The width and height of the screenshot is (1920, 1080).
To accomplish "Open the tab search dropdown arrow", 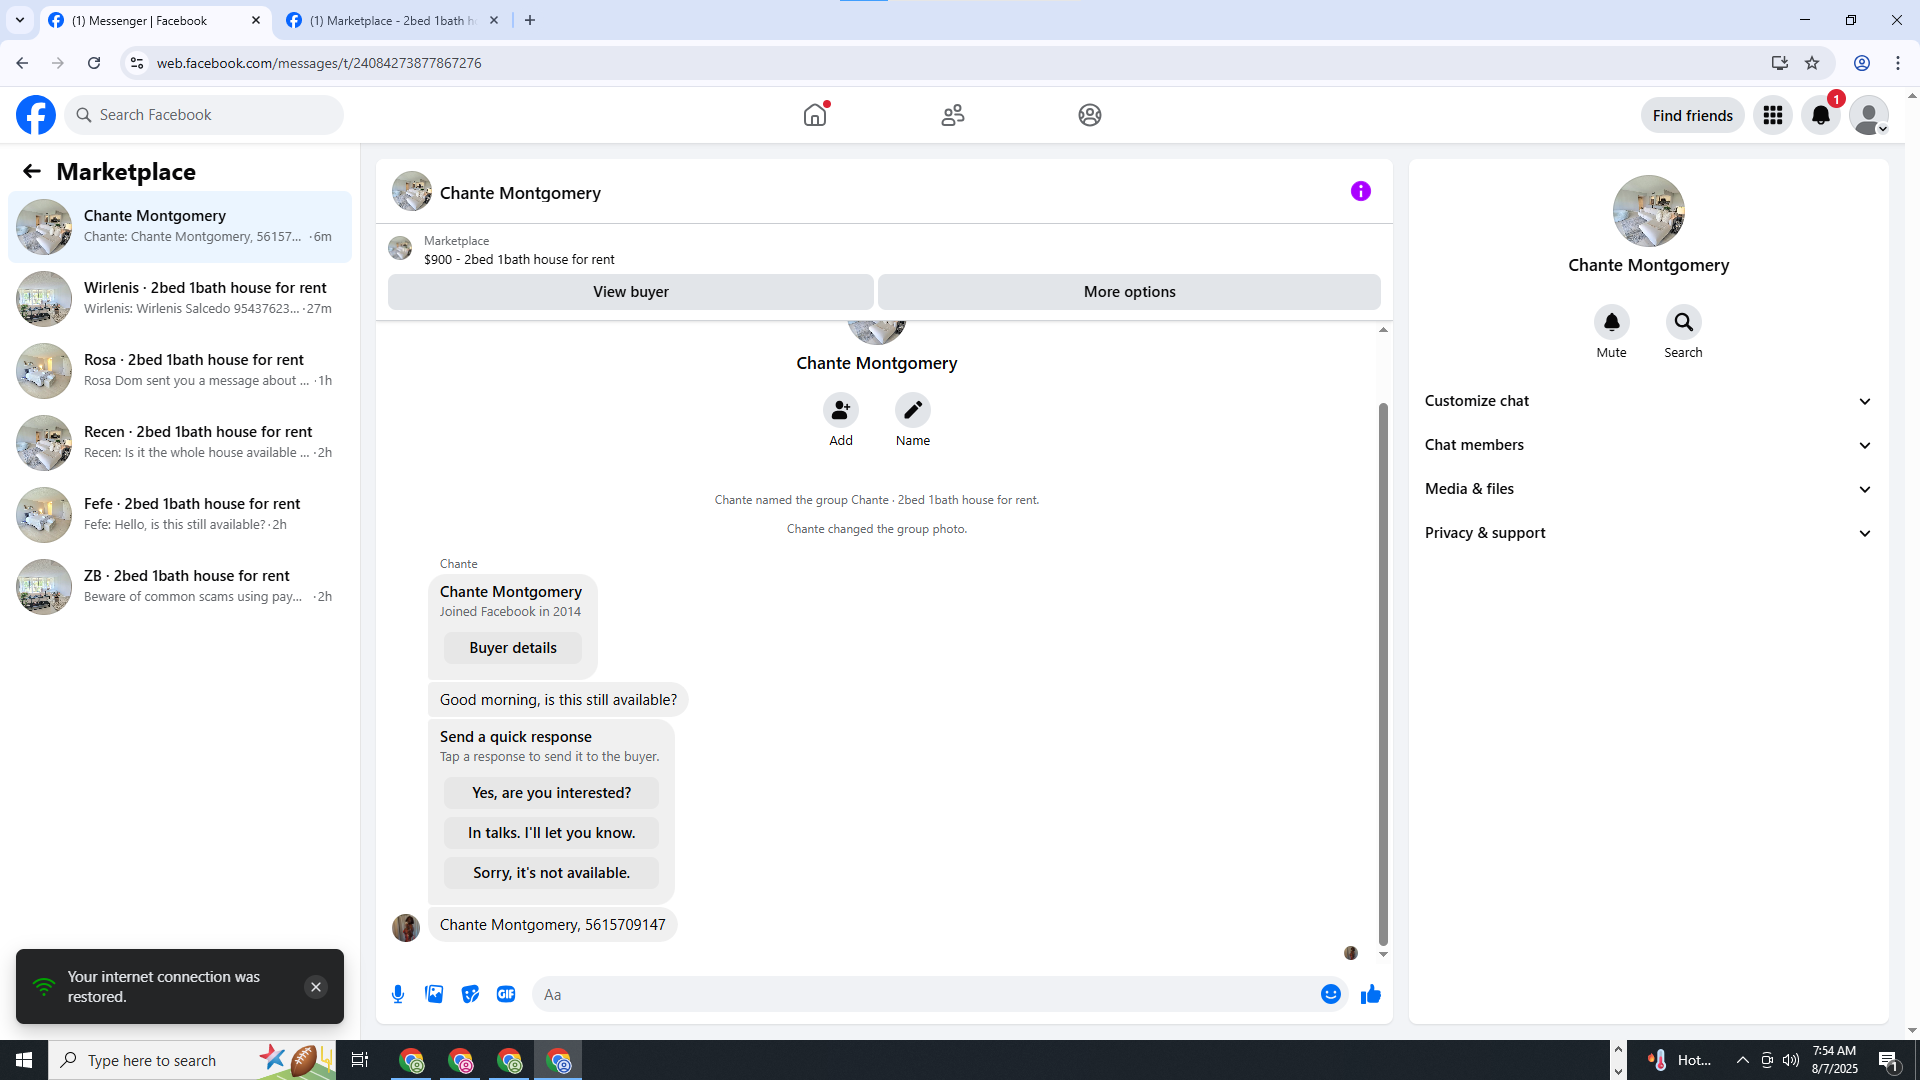I will point(20,20).
